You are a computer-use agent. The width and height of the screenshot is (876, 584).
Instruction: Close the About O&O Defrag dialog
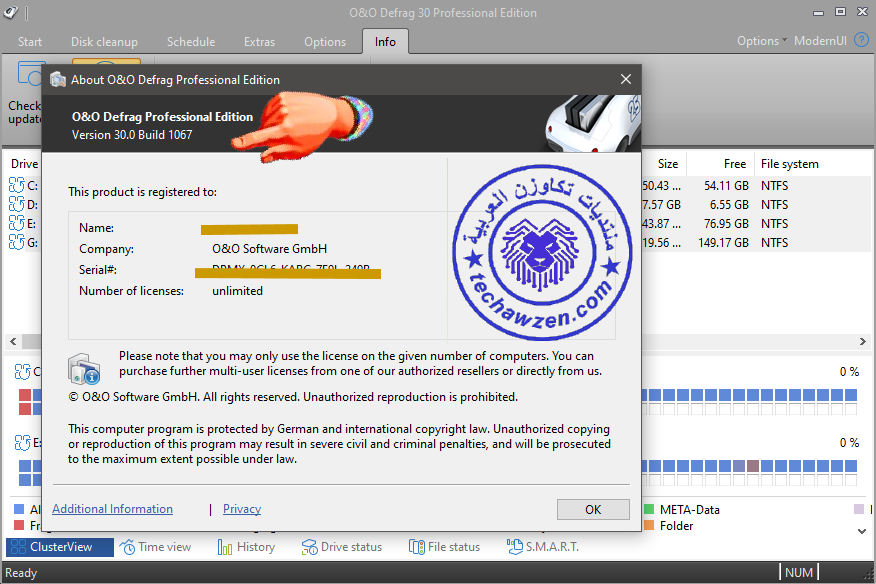point(626,79)
